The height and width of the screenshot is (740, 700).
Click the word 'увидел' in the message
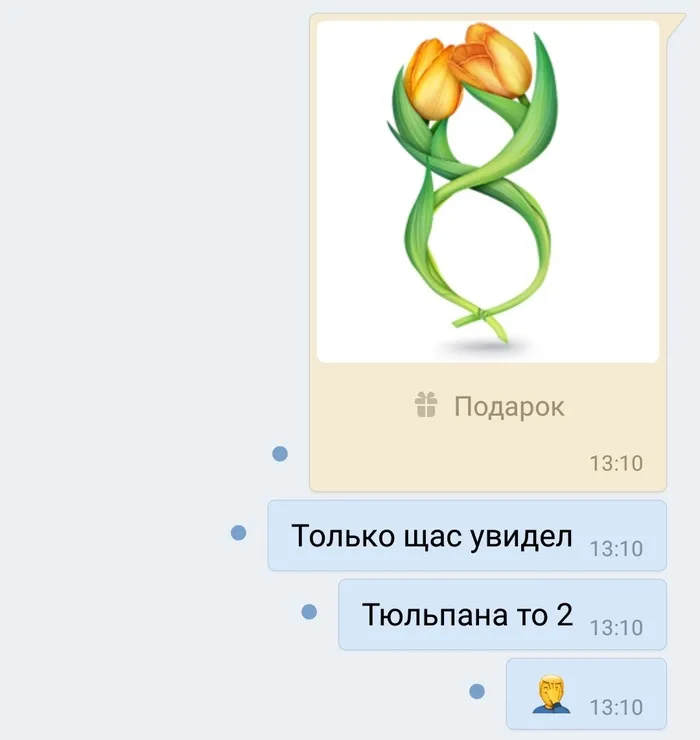[521, 537]
